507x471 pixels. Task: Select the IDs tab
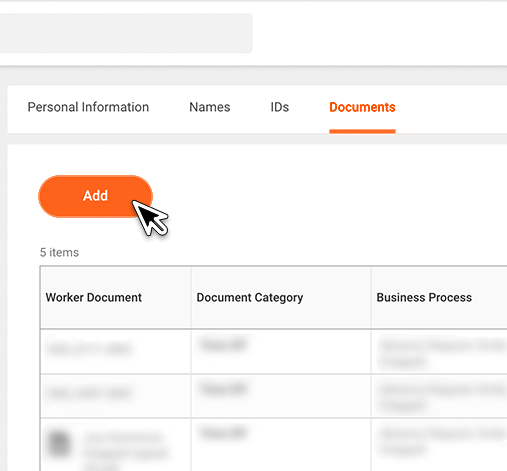click(x=279, y=107)
